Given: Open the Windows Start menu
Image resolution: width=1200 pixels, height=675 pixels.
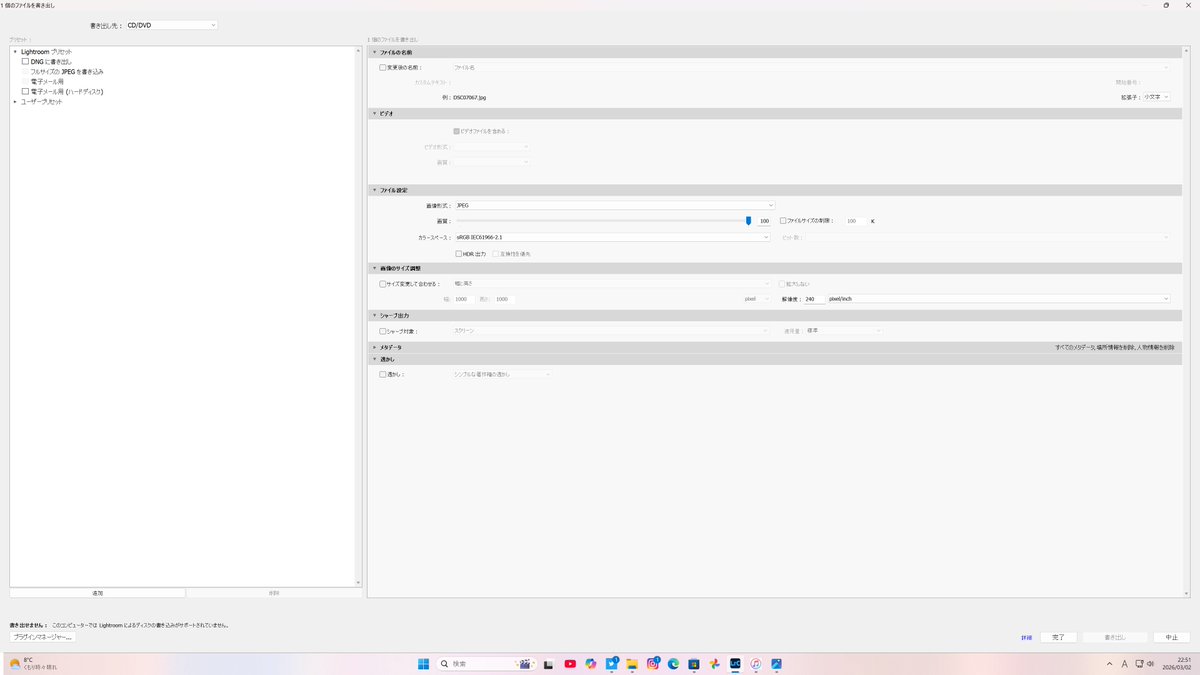Looking at the screenshot, I should (x=423, y=663).
